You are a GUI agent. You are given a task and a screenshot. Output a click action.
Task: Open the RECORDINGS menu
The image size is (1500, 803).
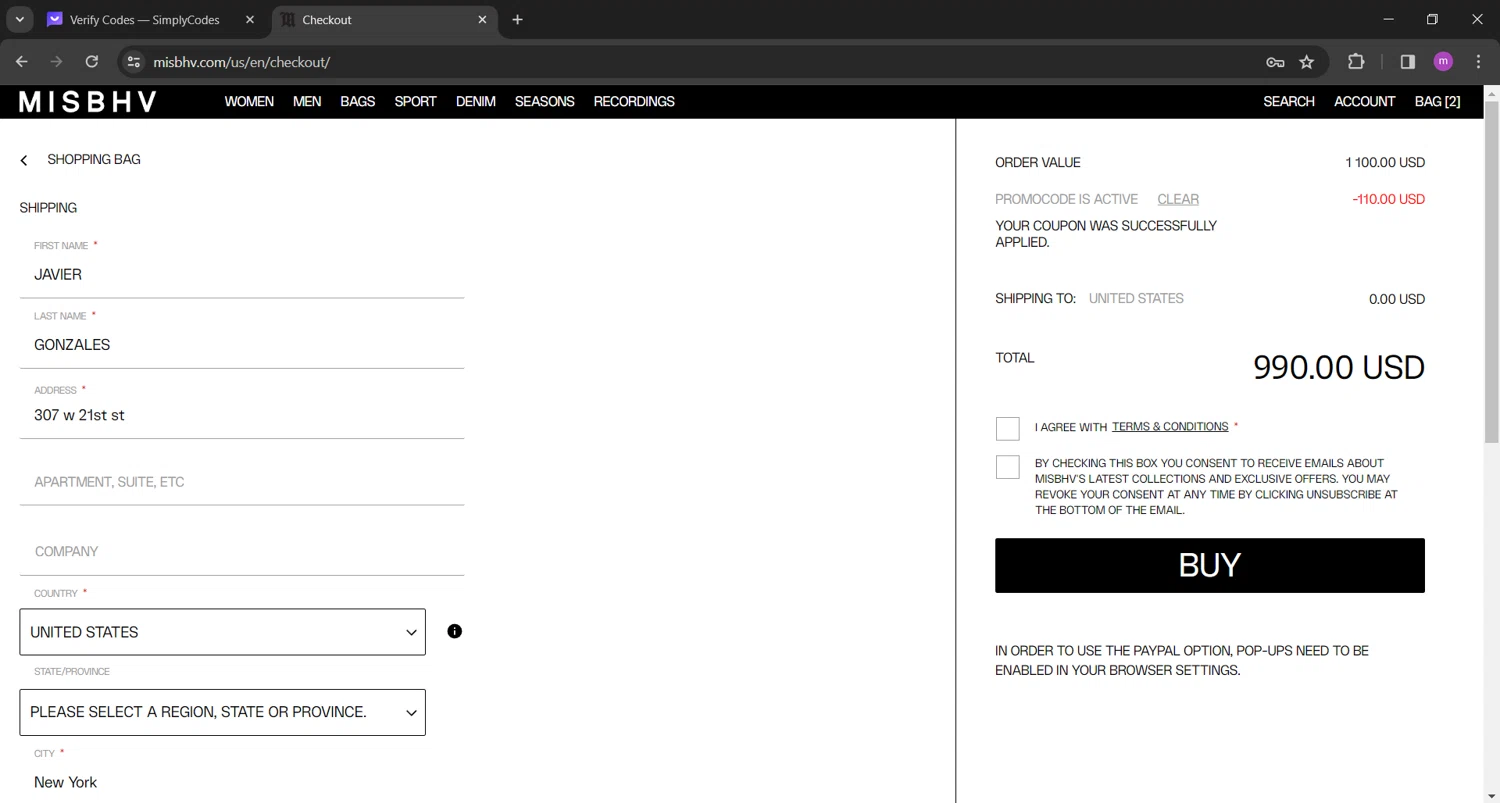pyautogui.click(x=634, y=101)
